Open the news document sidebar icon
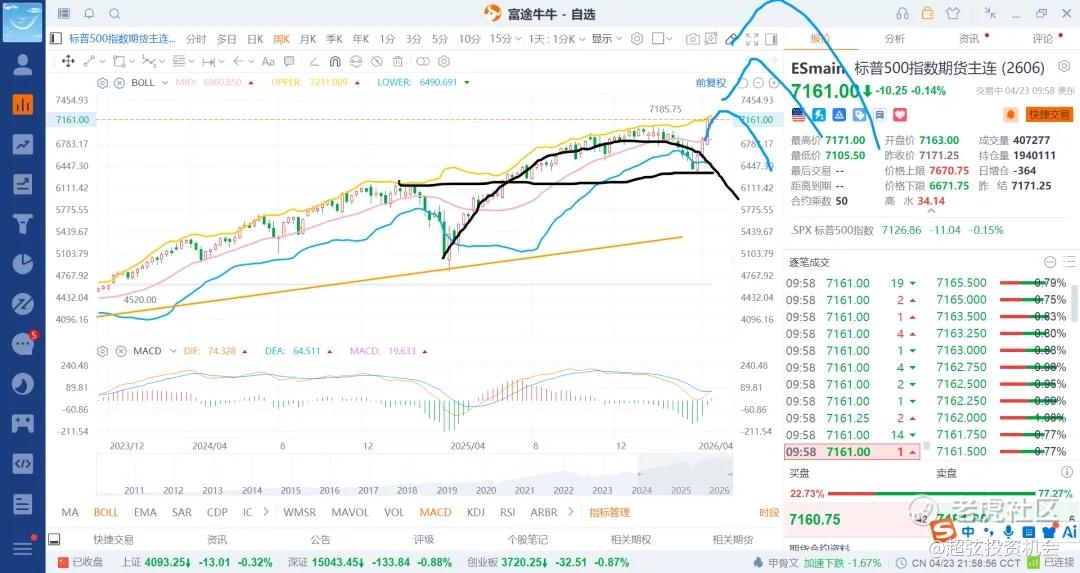The height and width of the screenshot is (573, 1080). click(x=23, y=503)
